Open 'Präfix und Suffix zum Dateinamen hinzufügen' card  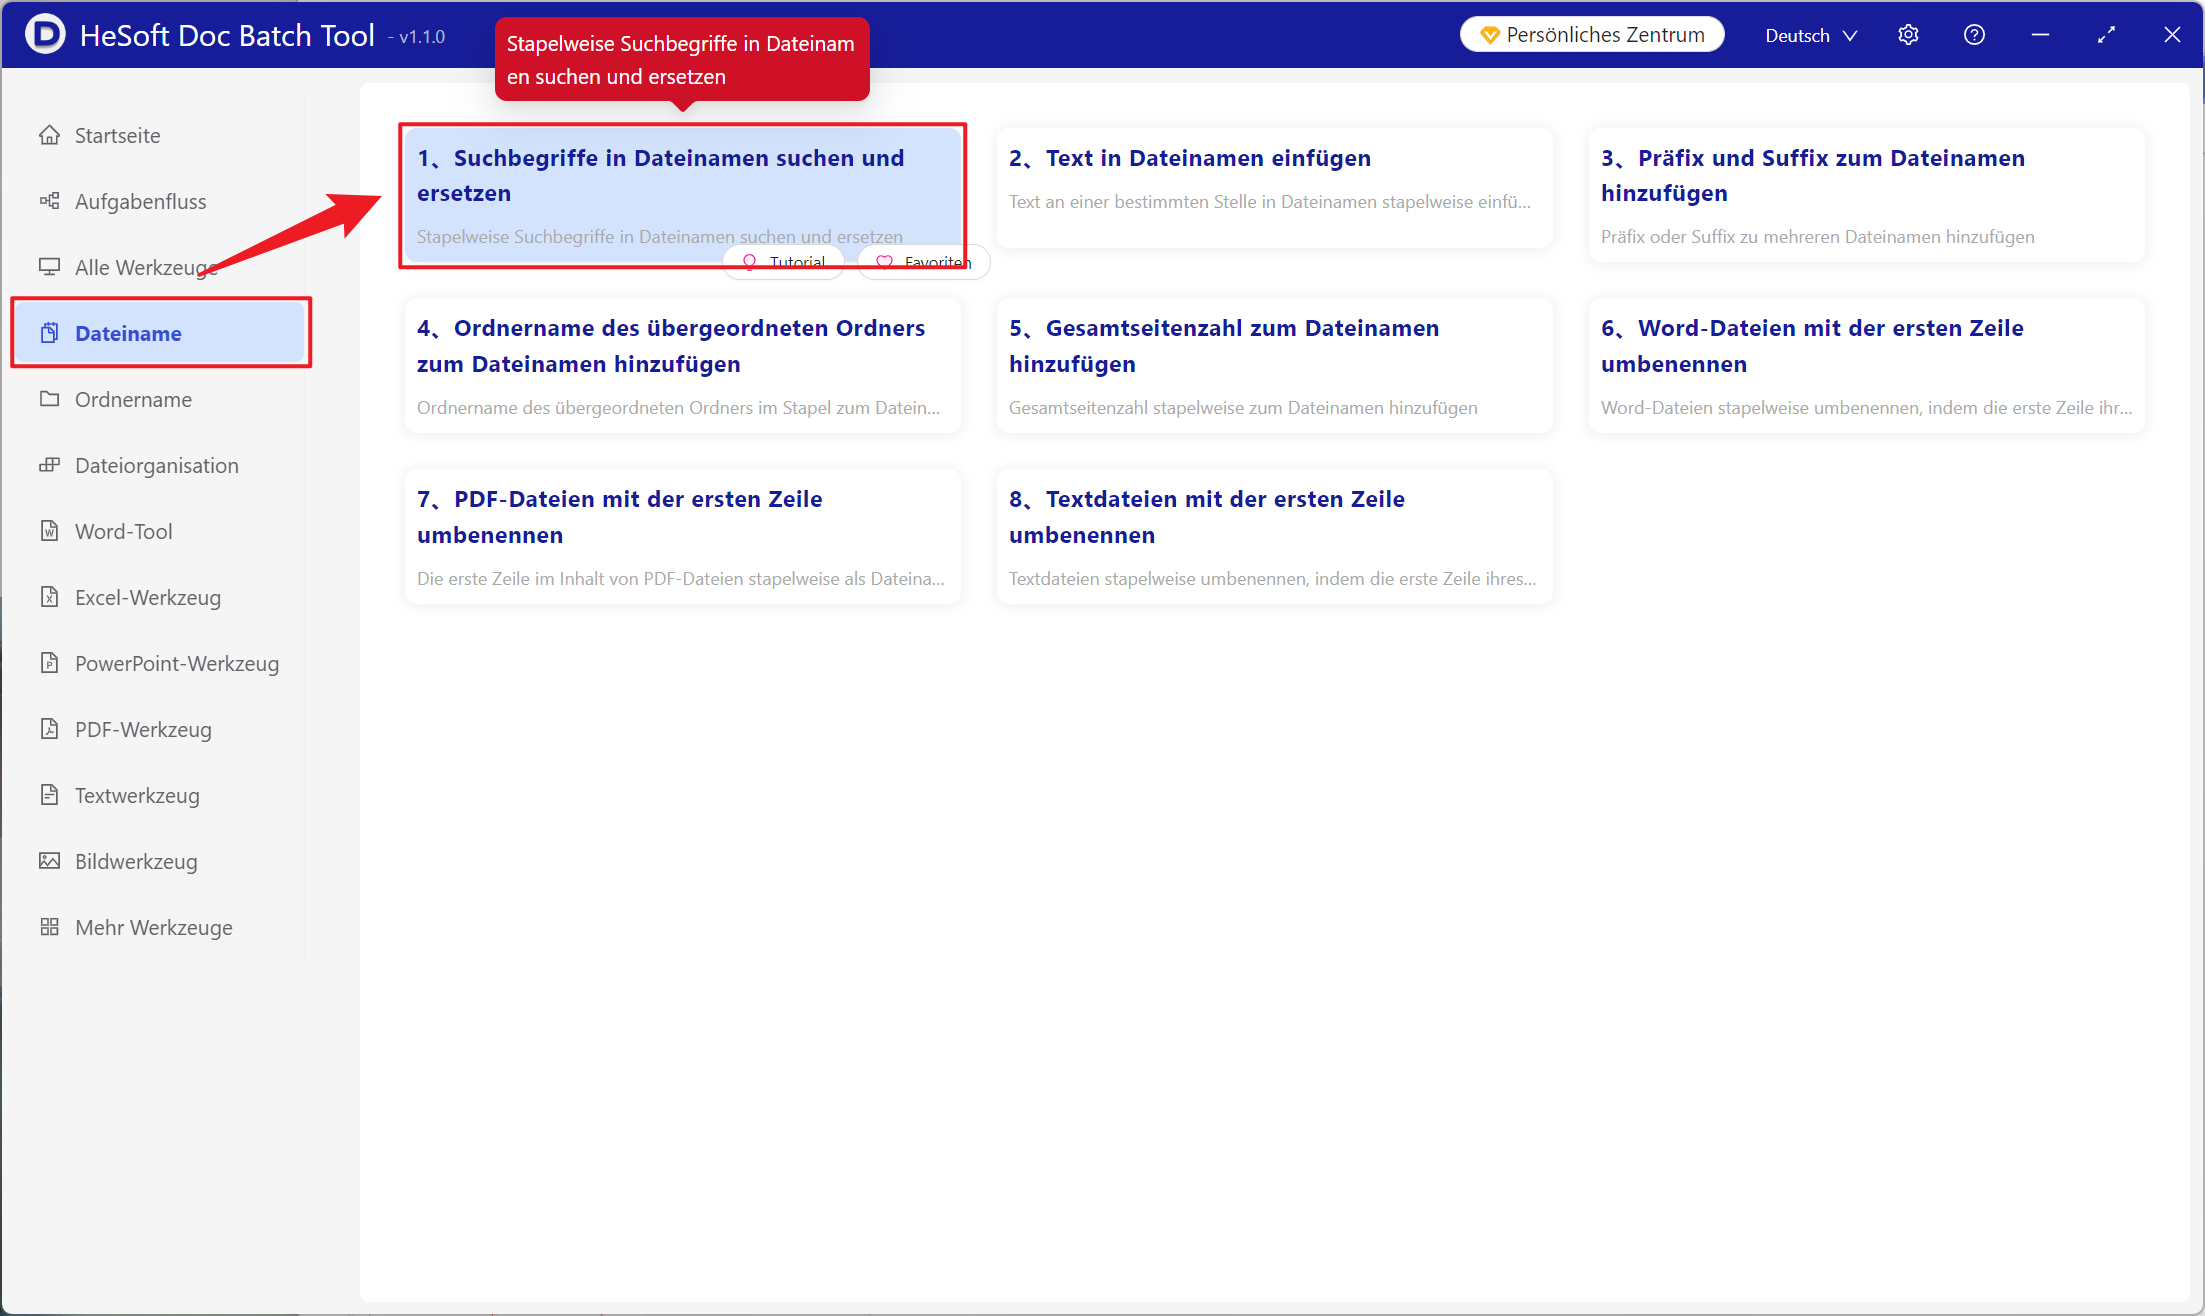click(1867, 194)
